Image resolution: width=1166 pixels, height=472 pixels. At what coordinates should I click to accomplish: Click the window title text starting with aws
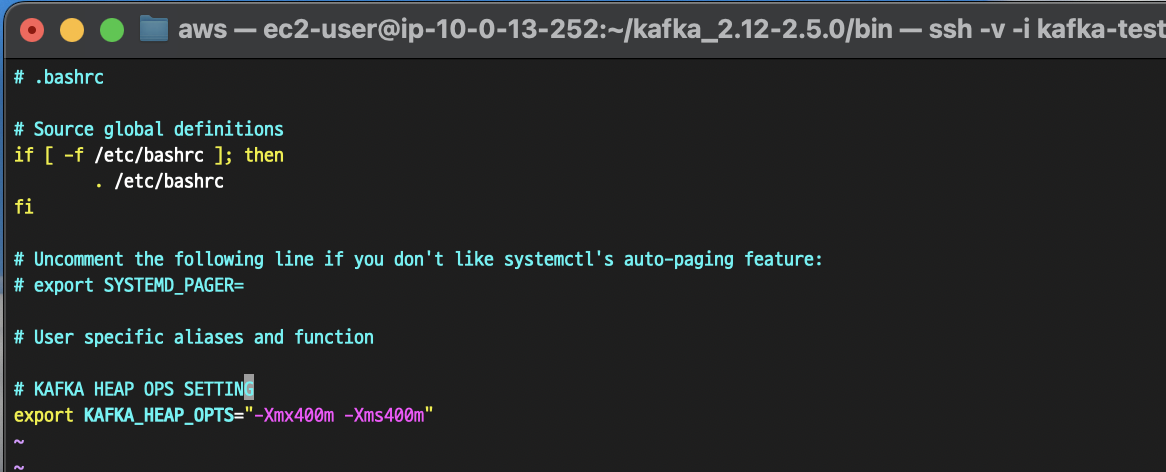[x=671, y=30]
